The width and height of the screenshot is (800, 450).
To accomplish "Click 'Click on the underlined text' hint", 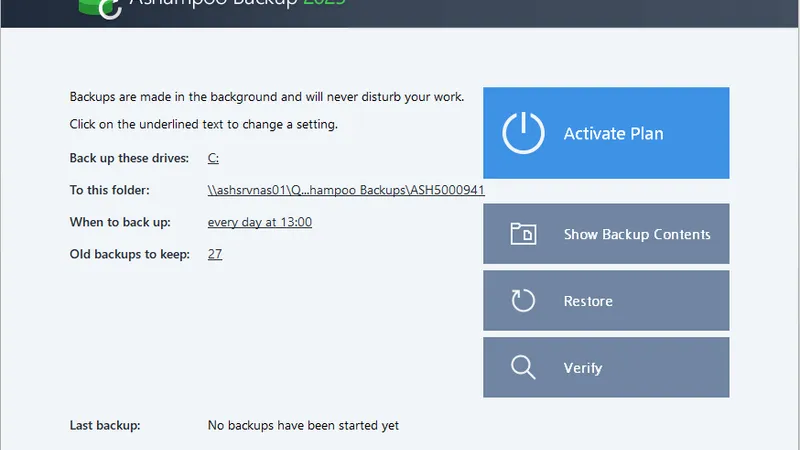I will (x=204, y=124).
